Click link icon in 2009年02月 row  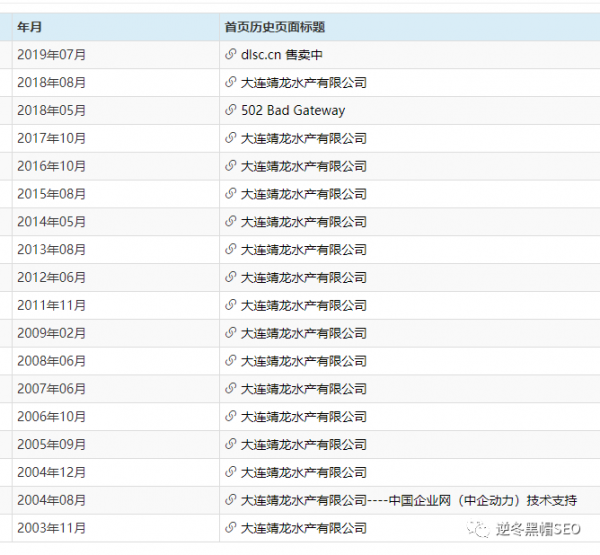tap(230, 333)
